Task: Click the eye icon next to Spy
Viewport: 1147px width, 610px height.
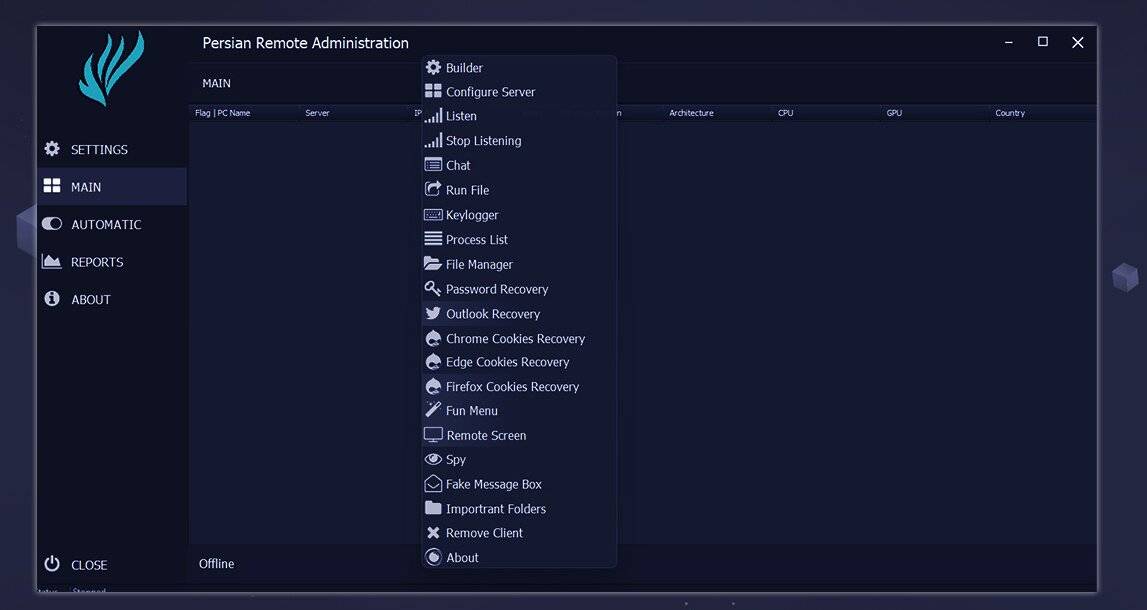Action: point(433,459)
